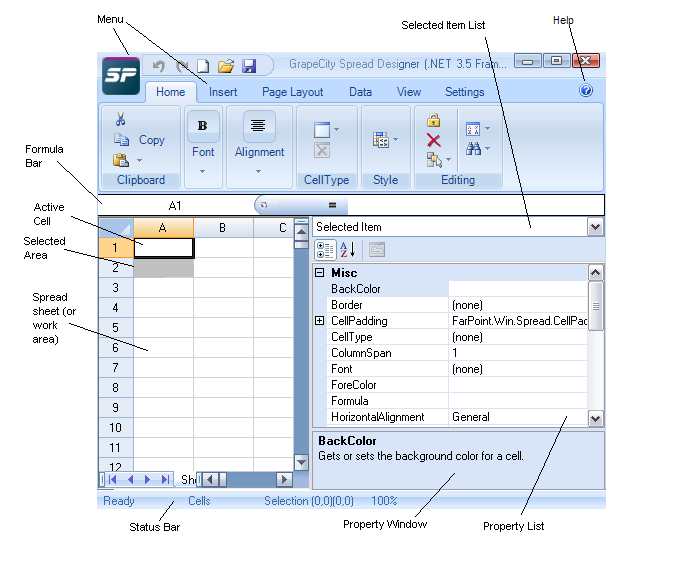
Task: Click the red X delete icon
Action: pyautogui.click(x=434, y=140)
